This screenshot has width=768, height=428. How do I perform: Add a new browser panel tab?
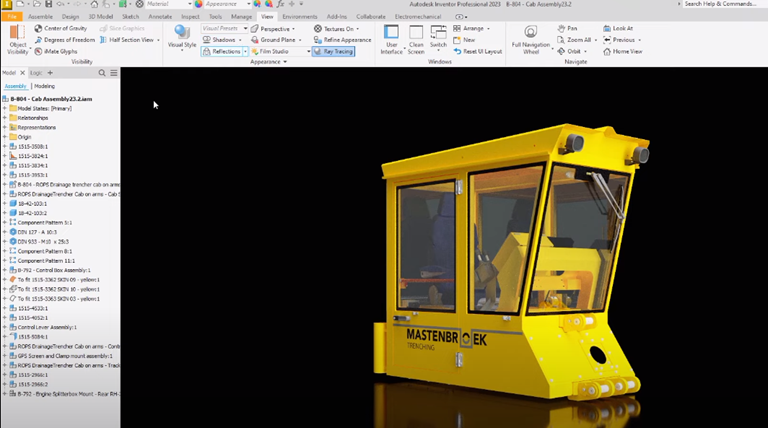50,73
